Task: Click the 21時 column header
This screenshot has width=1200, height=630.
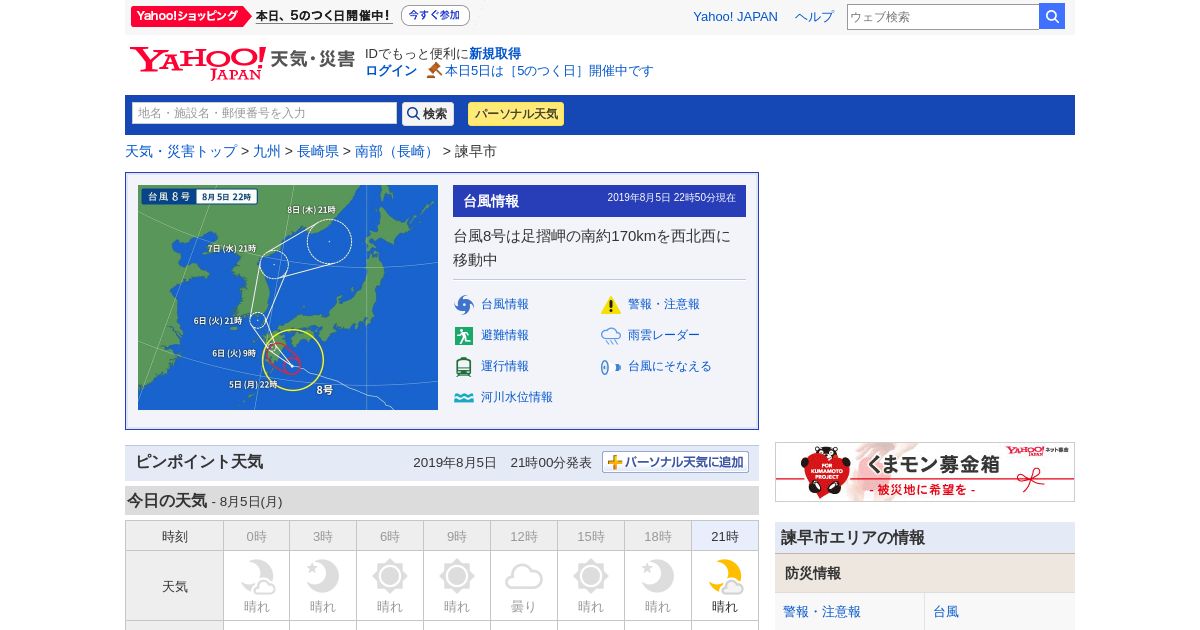Action: (x=725, y=536)
